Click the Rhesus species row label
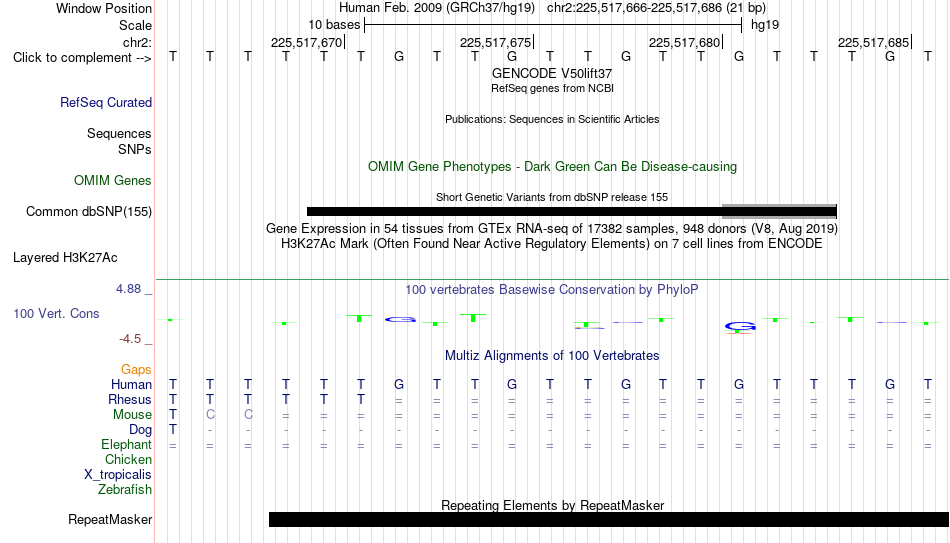The width and height of the screenshot is (950, 543). coord(130,400)
